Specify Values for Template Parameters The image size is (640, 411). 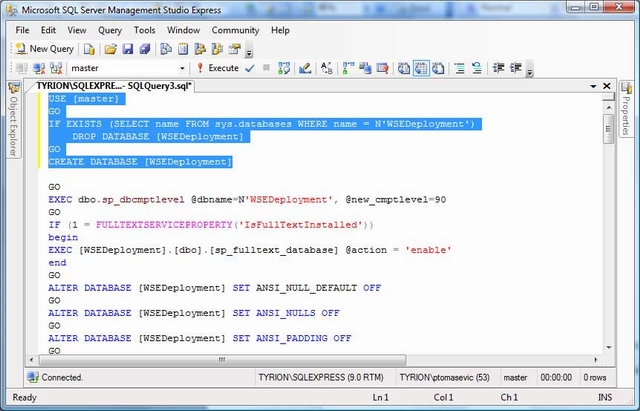tap(327, 68)
